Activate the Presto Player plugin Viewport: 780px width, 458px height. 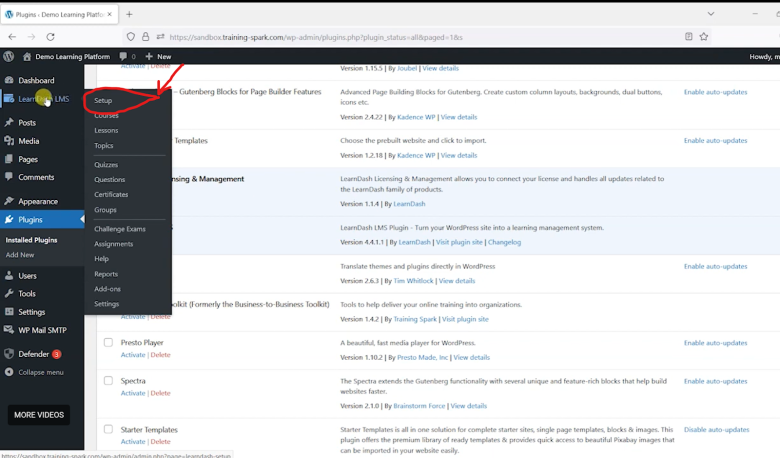pos(133,355)
